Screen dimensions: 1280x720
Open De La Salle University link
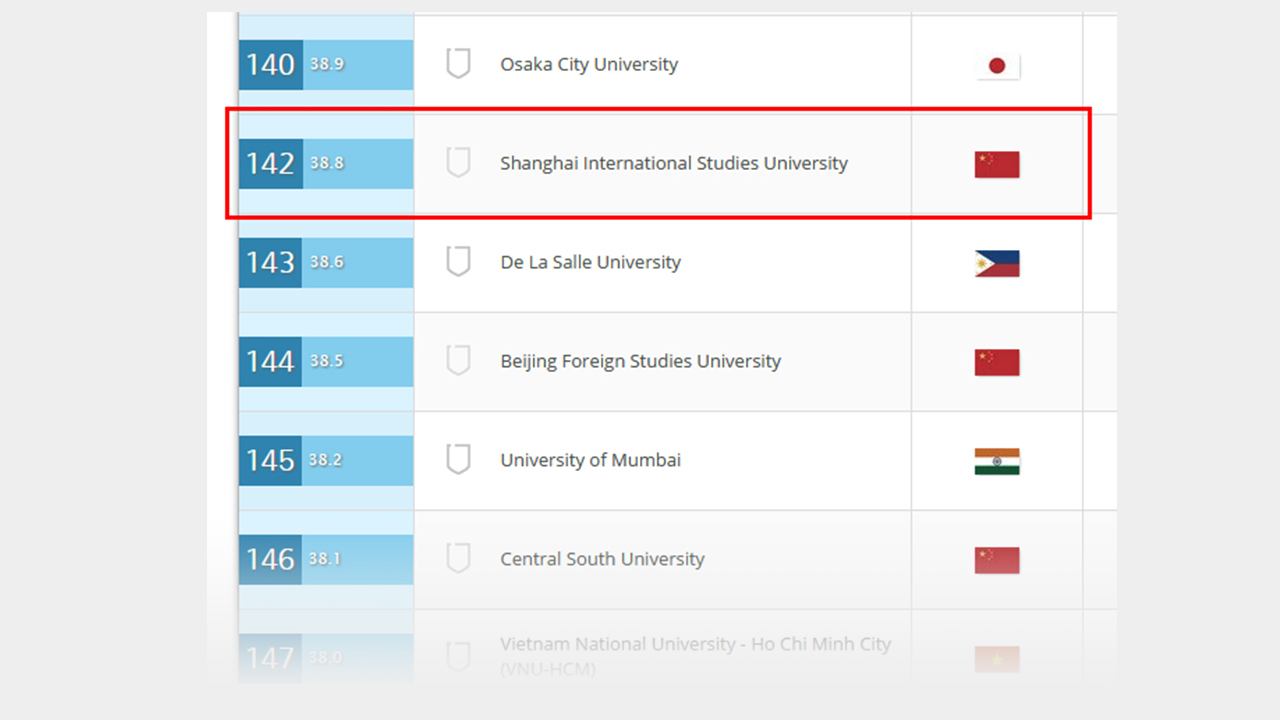pyautogui.click(x=590, y=262)
